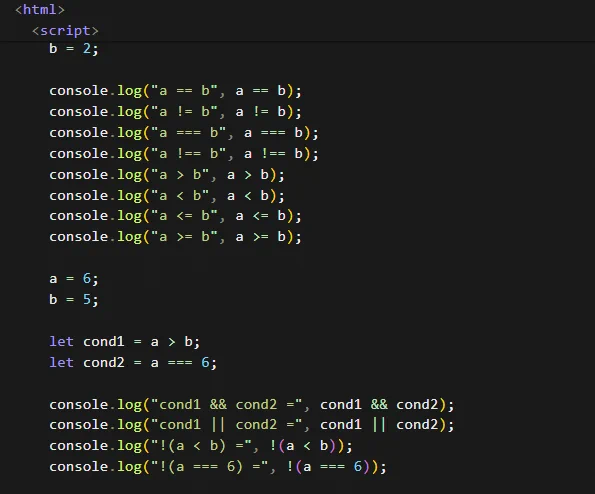Click the console.log line with "a === b"
Image resolution: width=595 pixels, height=494 pixels.
click(x=184, y=132)
